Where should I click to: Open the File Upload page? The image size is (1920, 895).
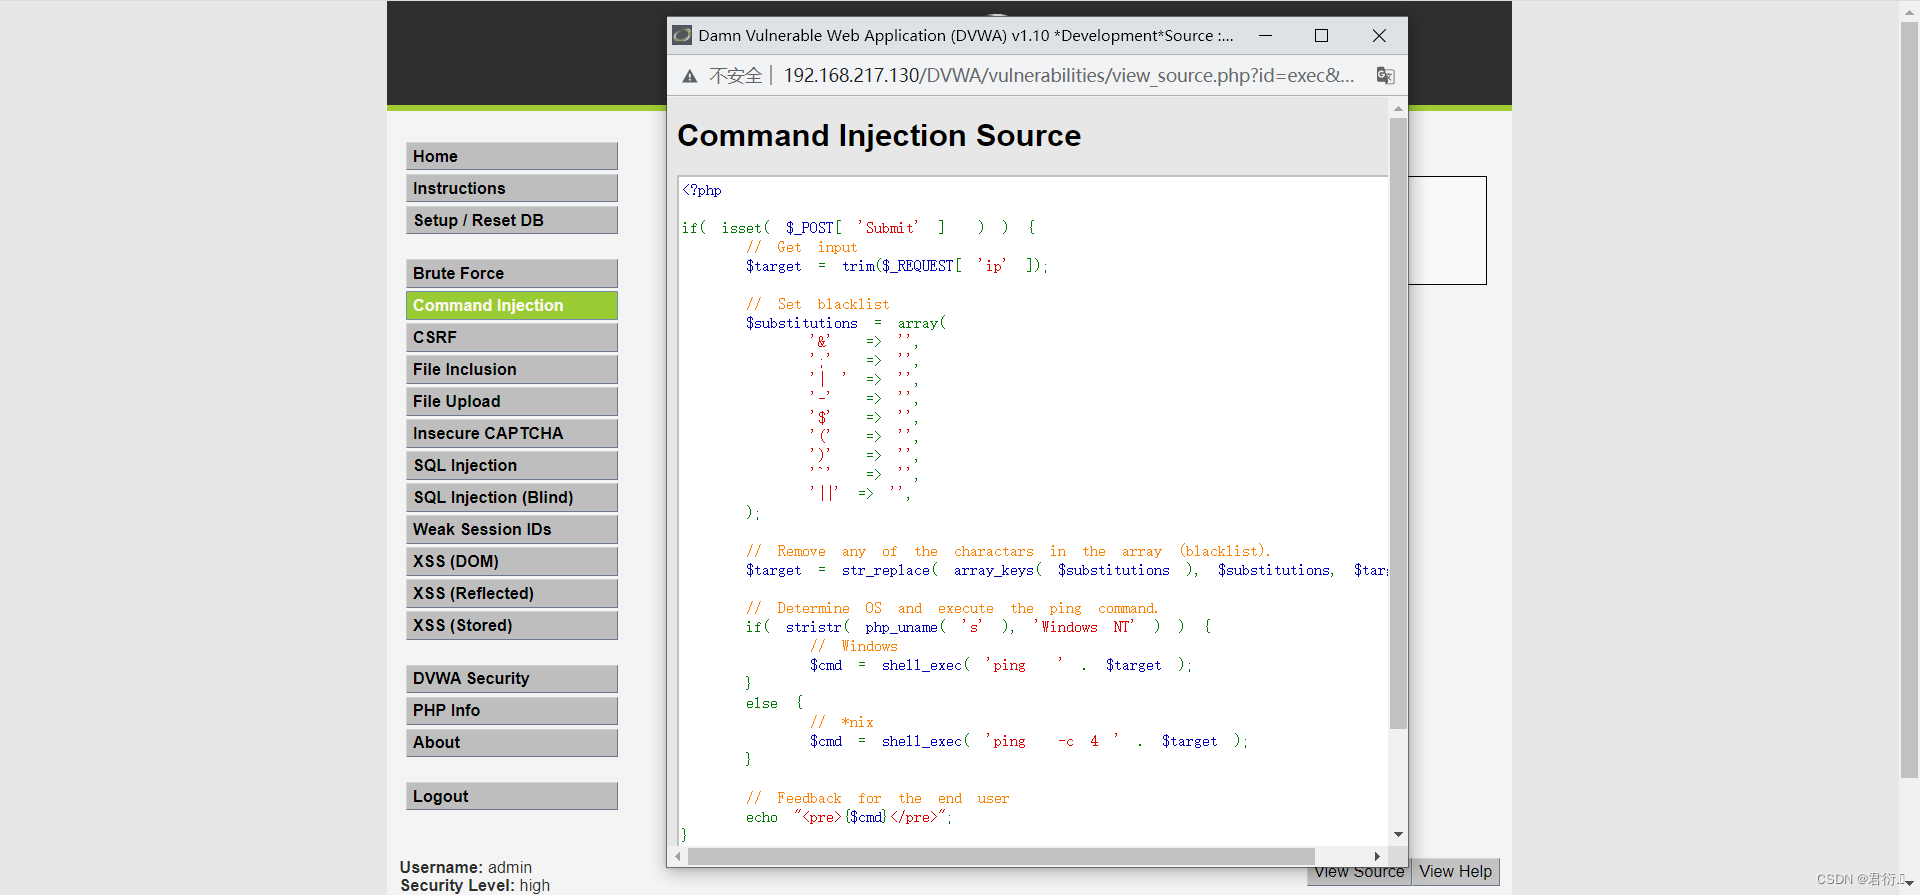point(512,401)
